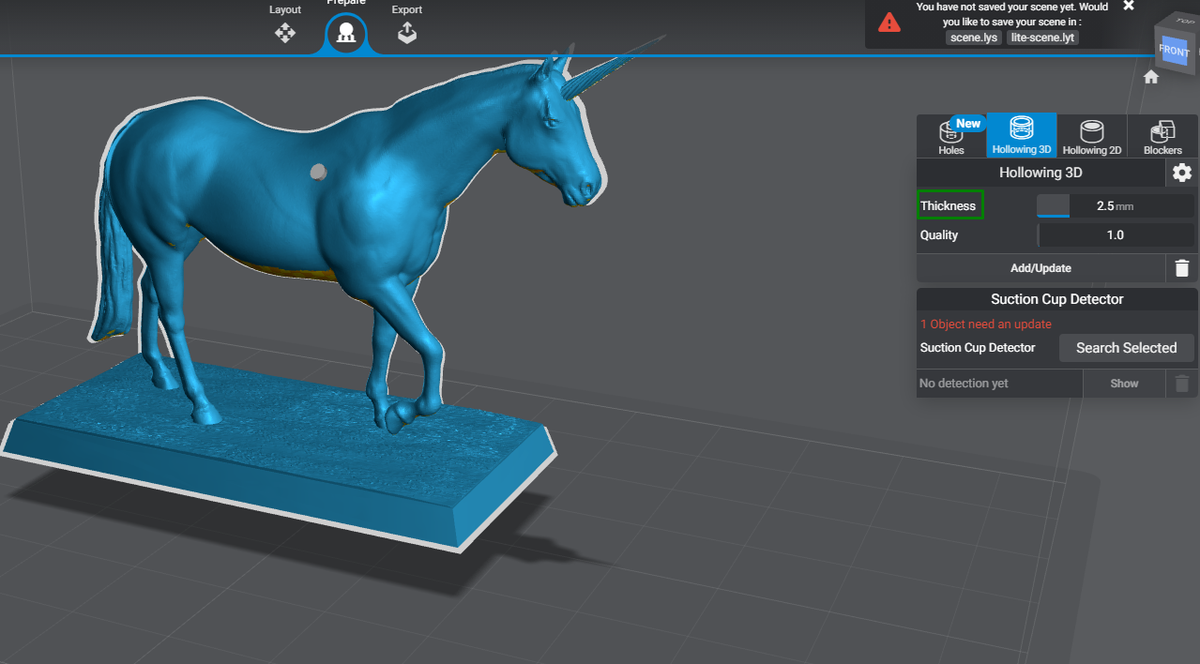Dismiss the unsaved scene notification

point(1129,7)
